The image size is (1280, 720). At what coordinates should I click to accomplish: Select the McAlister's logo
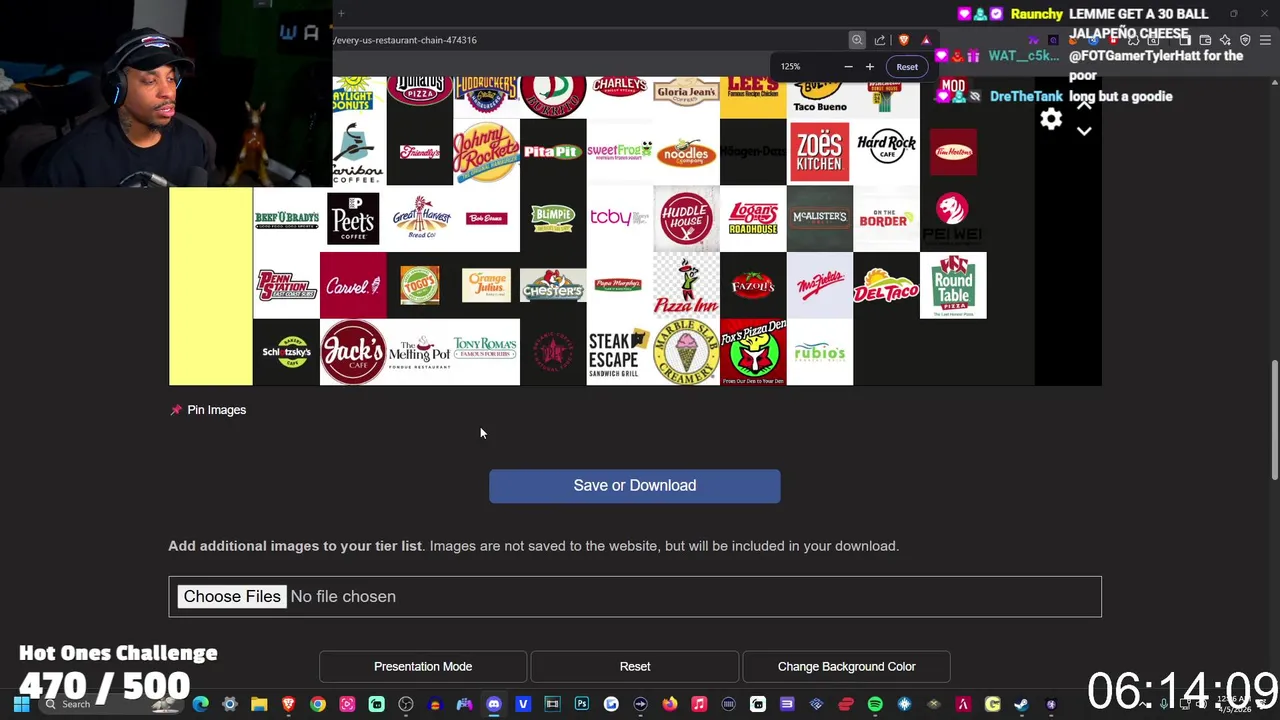click(820, 219)
